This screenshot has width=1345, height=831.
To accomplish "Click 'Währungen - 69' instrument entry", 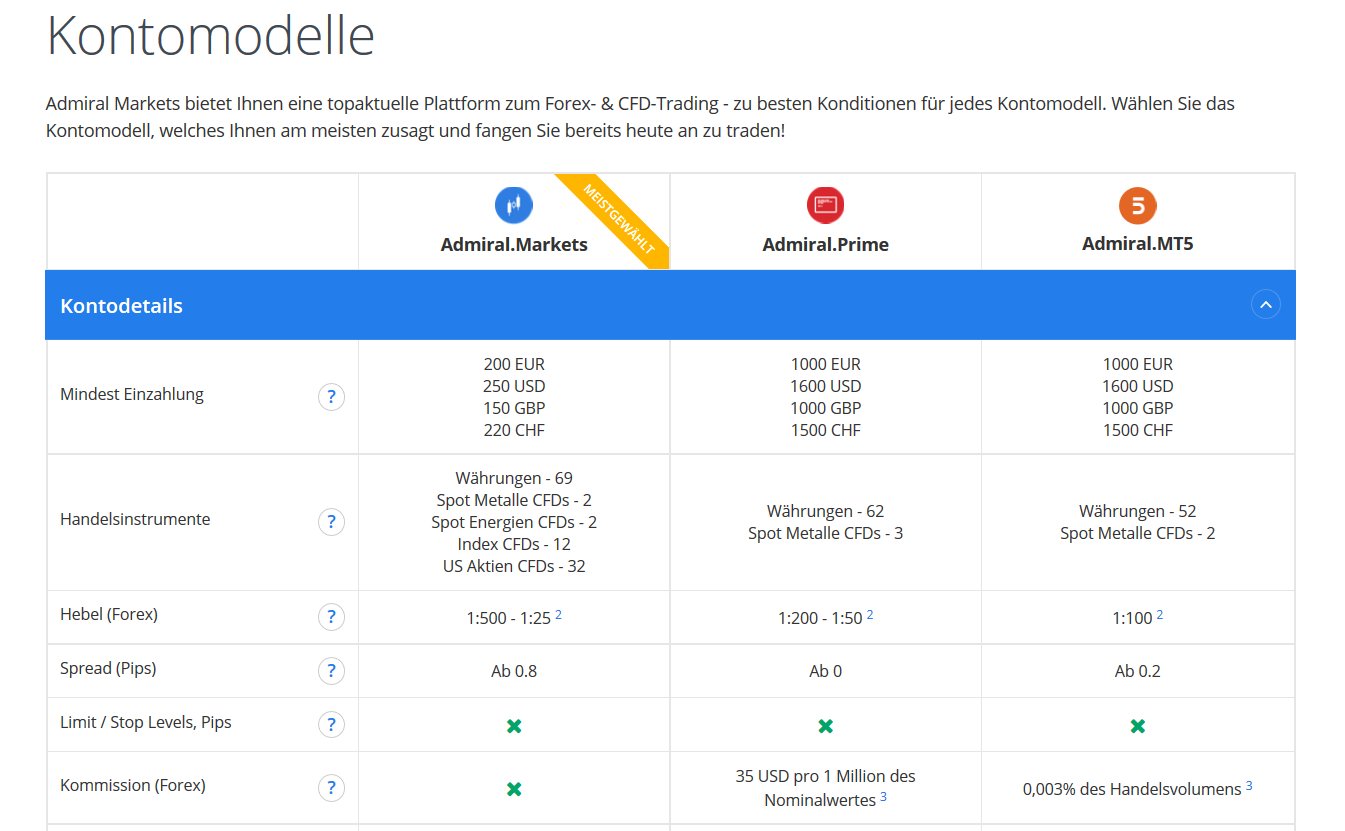I will click(x=514, y=478).
